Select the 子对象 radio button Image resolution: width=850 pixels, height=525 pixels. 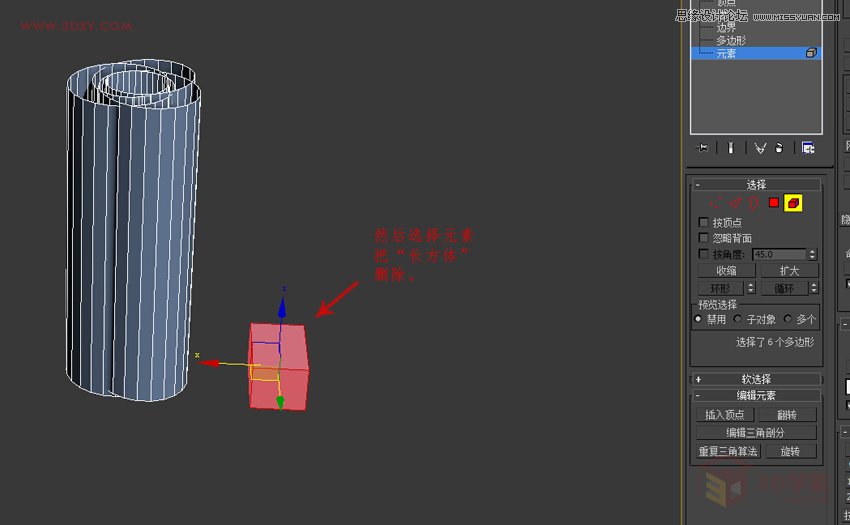pos(738,319)
